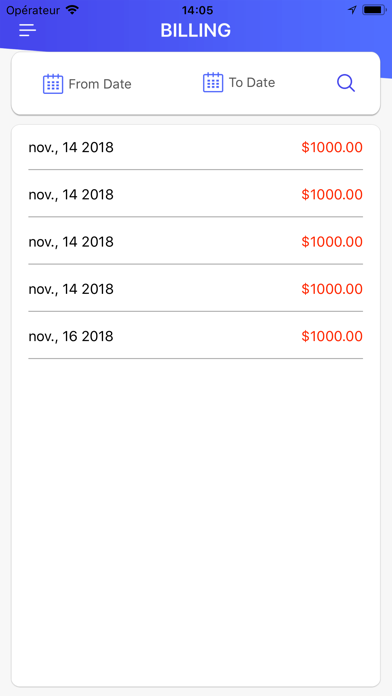The image size is (392, 696).
Task: Open the third nov., 14 2018 billing row
Action: (195, 242)
